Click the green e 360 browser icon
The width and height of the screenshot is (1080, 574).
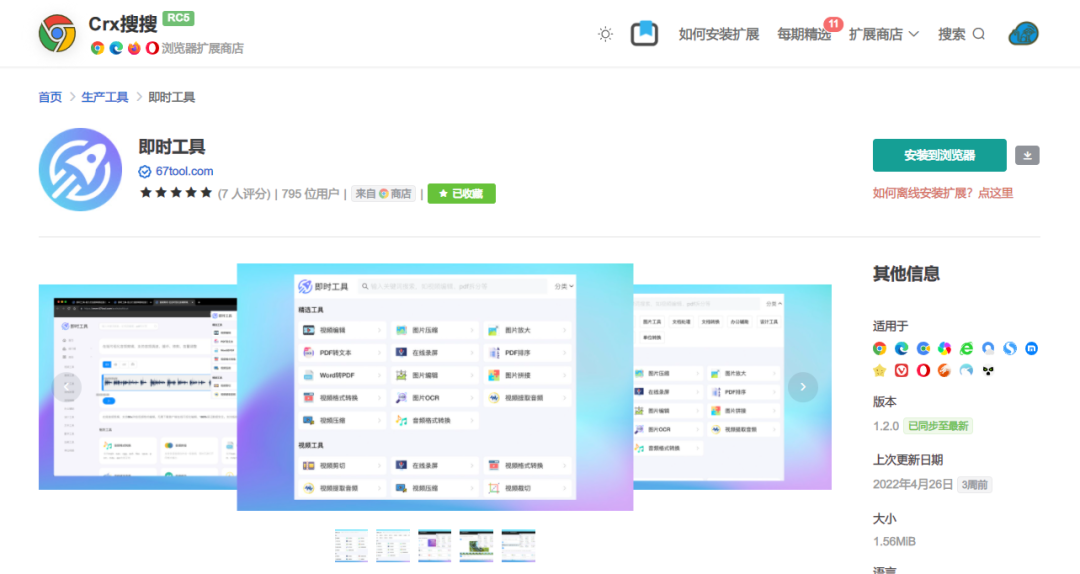click(966, 349)
